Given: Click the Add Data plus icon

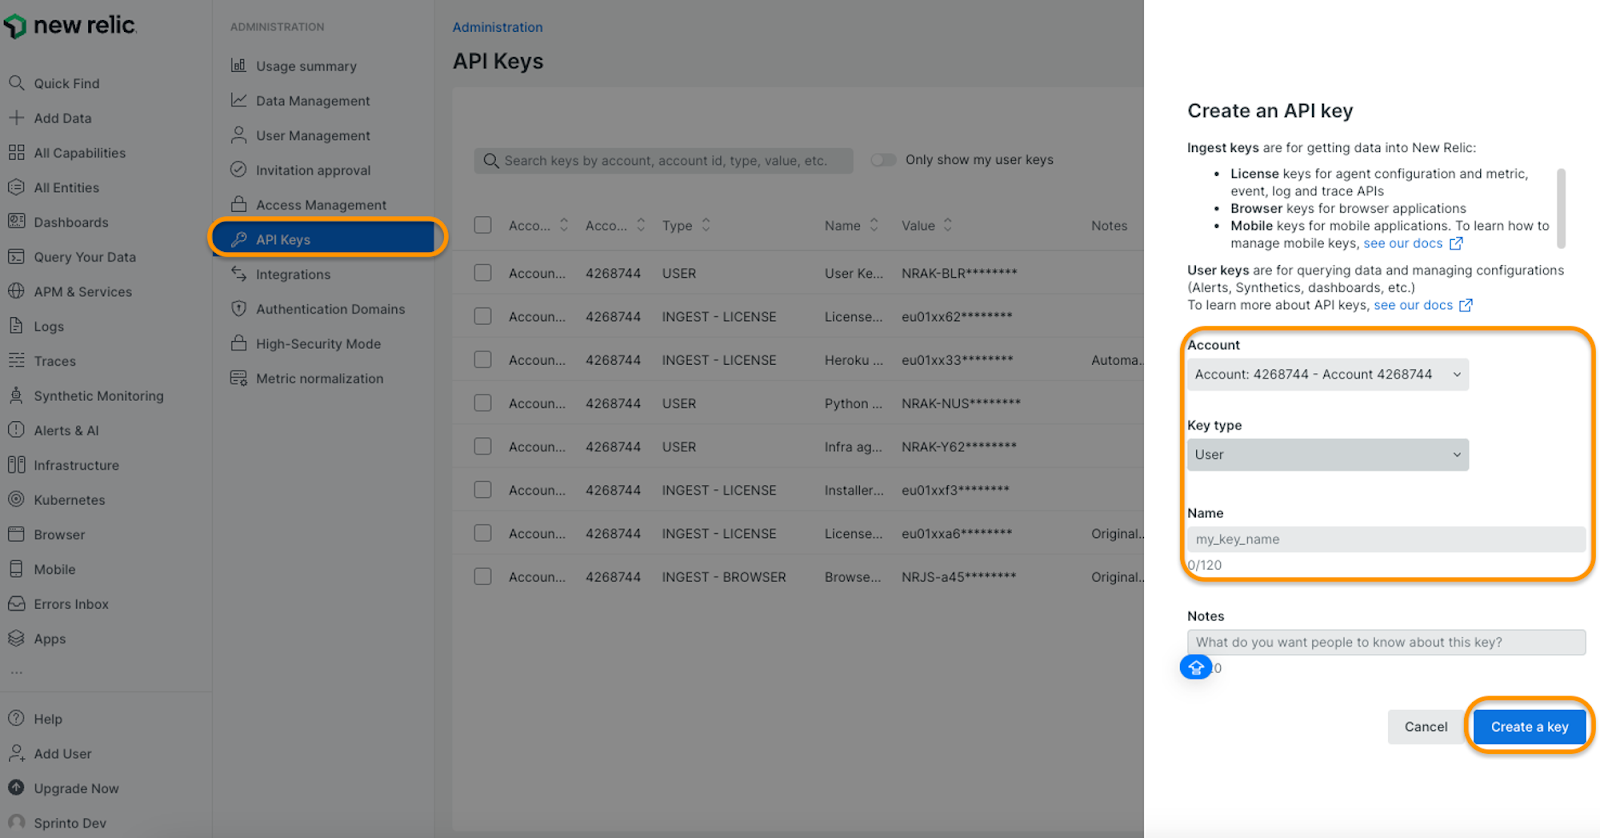Looking at the screenshot, I should [x=16, y=118].
